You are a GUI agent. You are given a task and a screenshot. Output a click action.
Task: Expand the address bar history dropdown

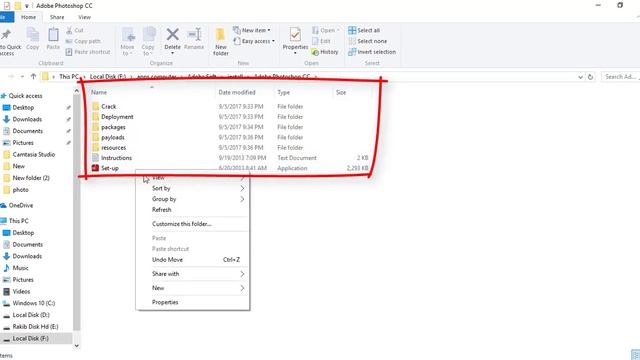tap(580, 77)
